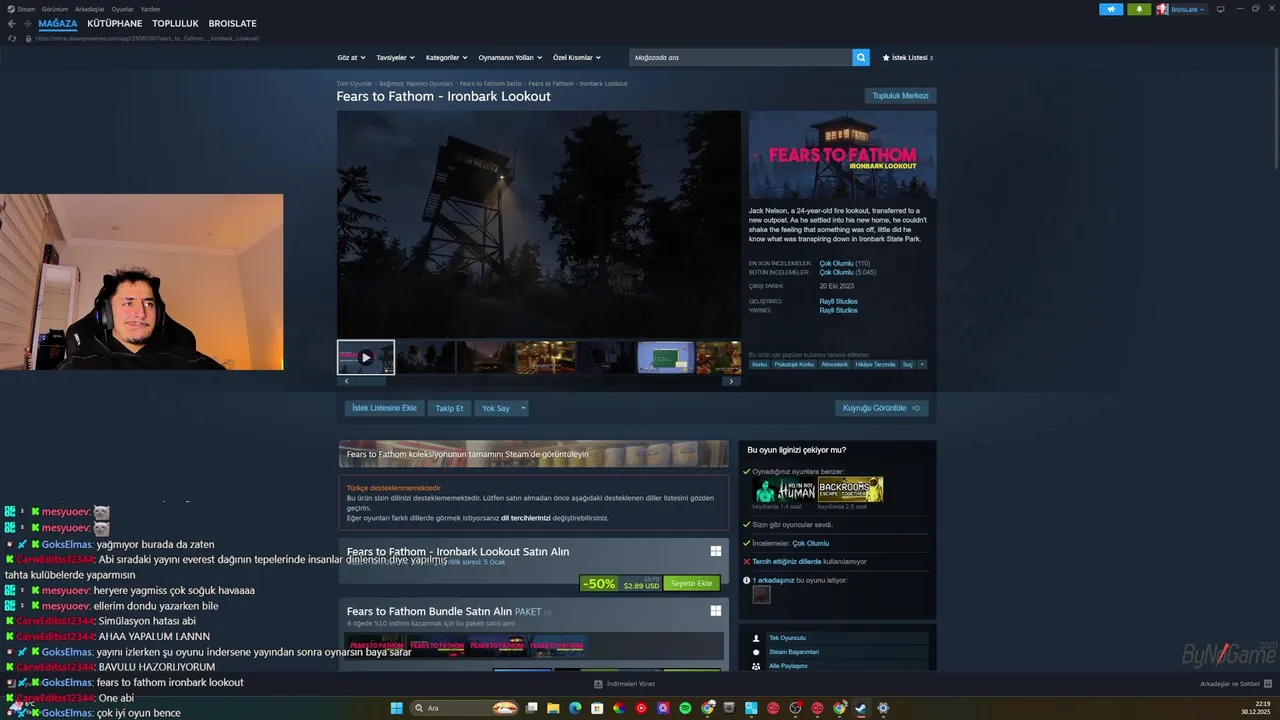Click Takip Et button
The image size is (1280, 720).
pos(450,408)
